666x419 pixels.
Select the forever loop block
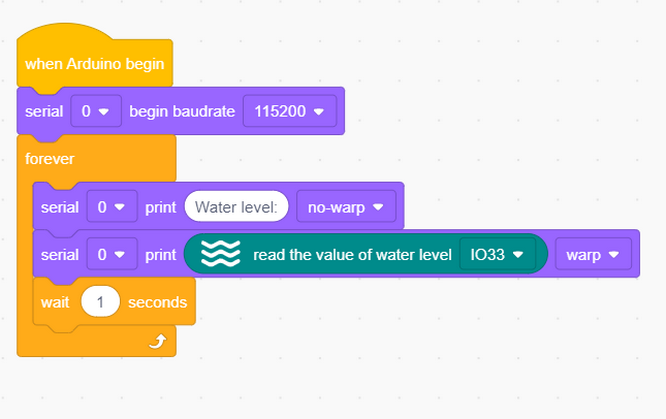[49, 159]
